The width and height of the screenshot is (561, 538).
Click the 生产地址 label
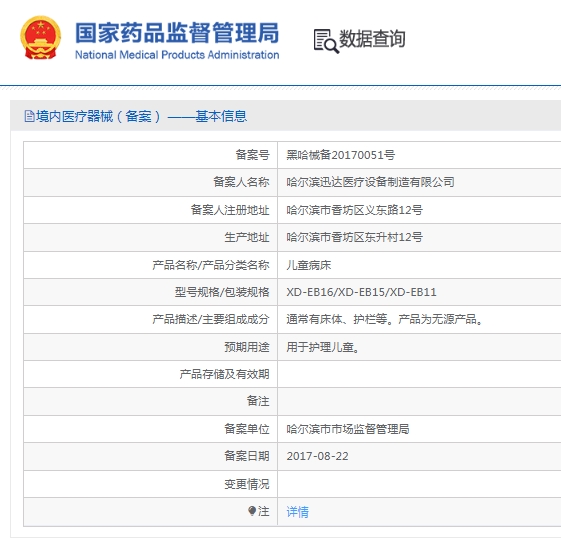pyautogui.click(x=247, y=237)
